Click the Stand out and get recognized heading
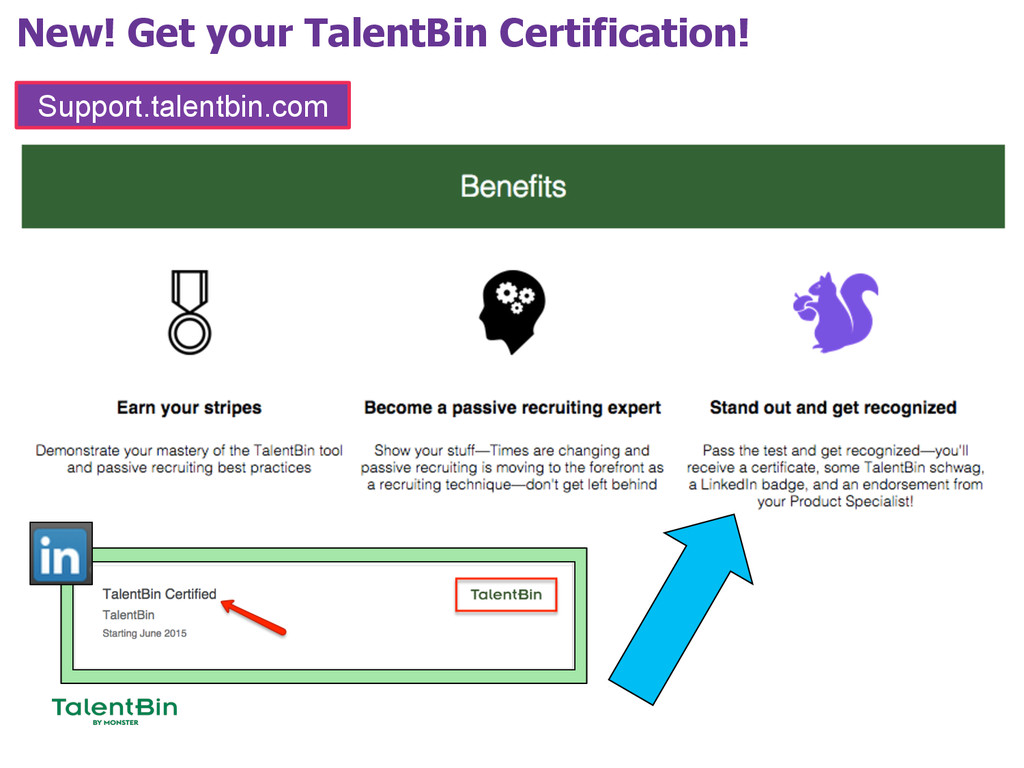The image size is (1024, 768). pyautogui.click(x=833, y=408)
